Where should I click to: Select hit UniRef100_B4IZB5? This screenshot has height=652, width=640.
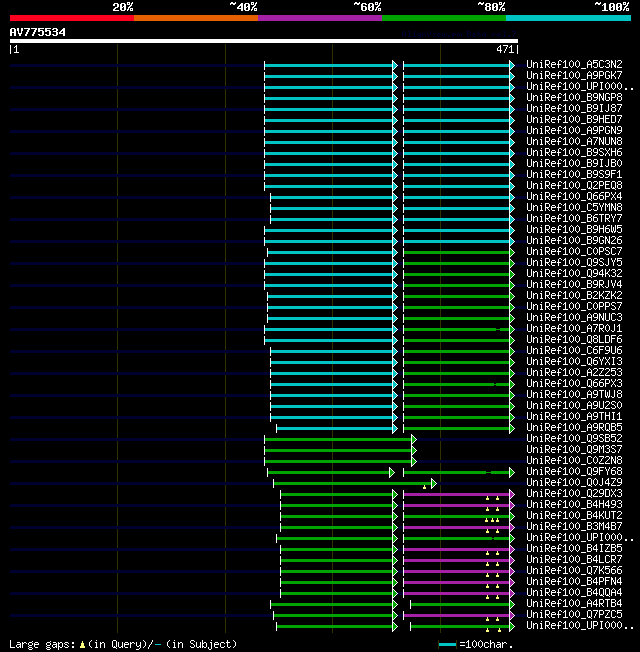[x=574, y=548]
